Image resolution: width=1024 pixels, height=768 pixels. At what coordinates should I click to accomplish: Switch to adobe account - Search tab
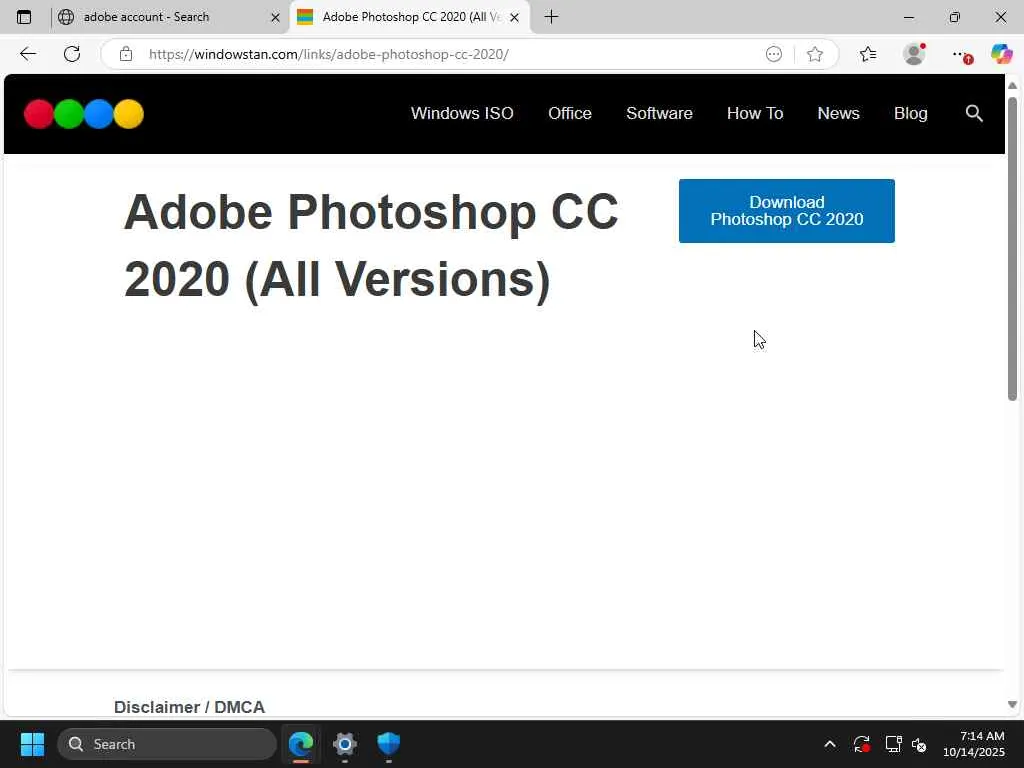point(170,17)
